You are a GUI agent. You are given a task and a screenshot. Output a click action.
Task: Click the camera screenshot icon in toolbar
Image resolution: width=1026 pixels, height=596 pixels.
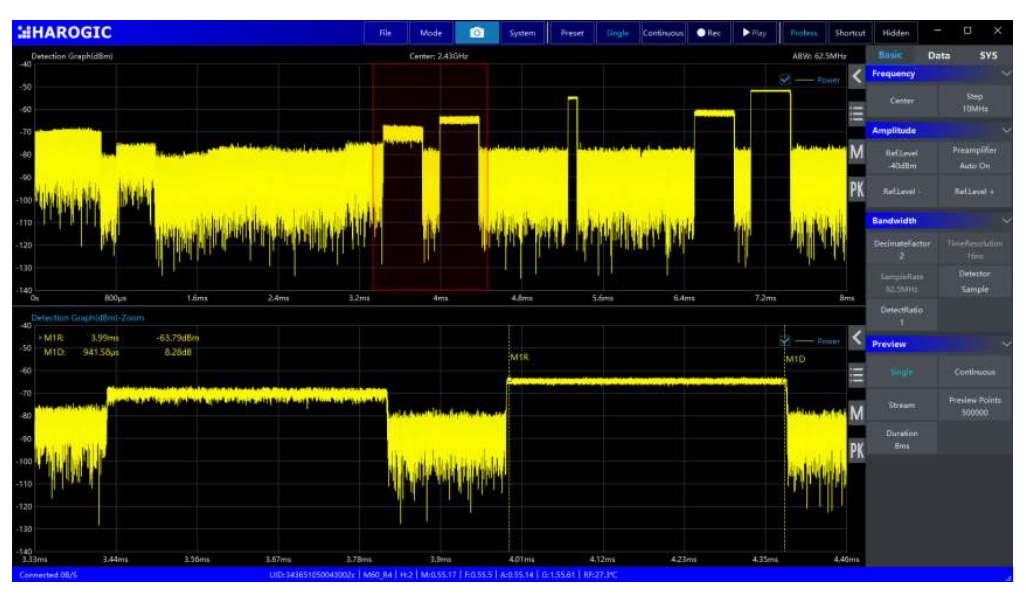click(476, 33)
